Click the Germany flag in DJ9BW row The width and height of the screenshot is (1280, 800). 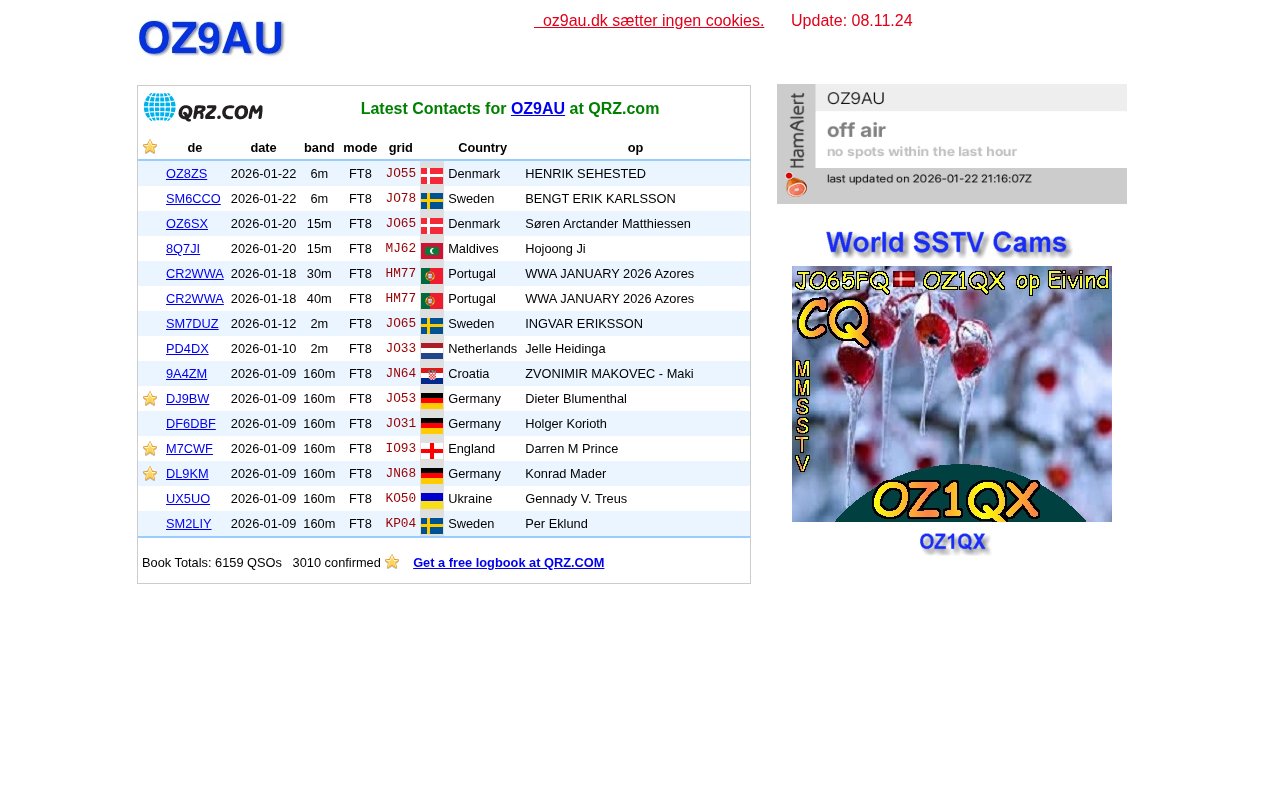tap(432, 400)
